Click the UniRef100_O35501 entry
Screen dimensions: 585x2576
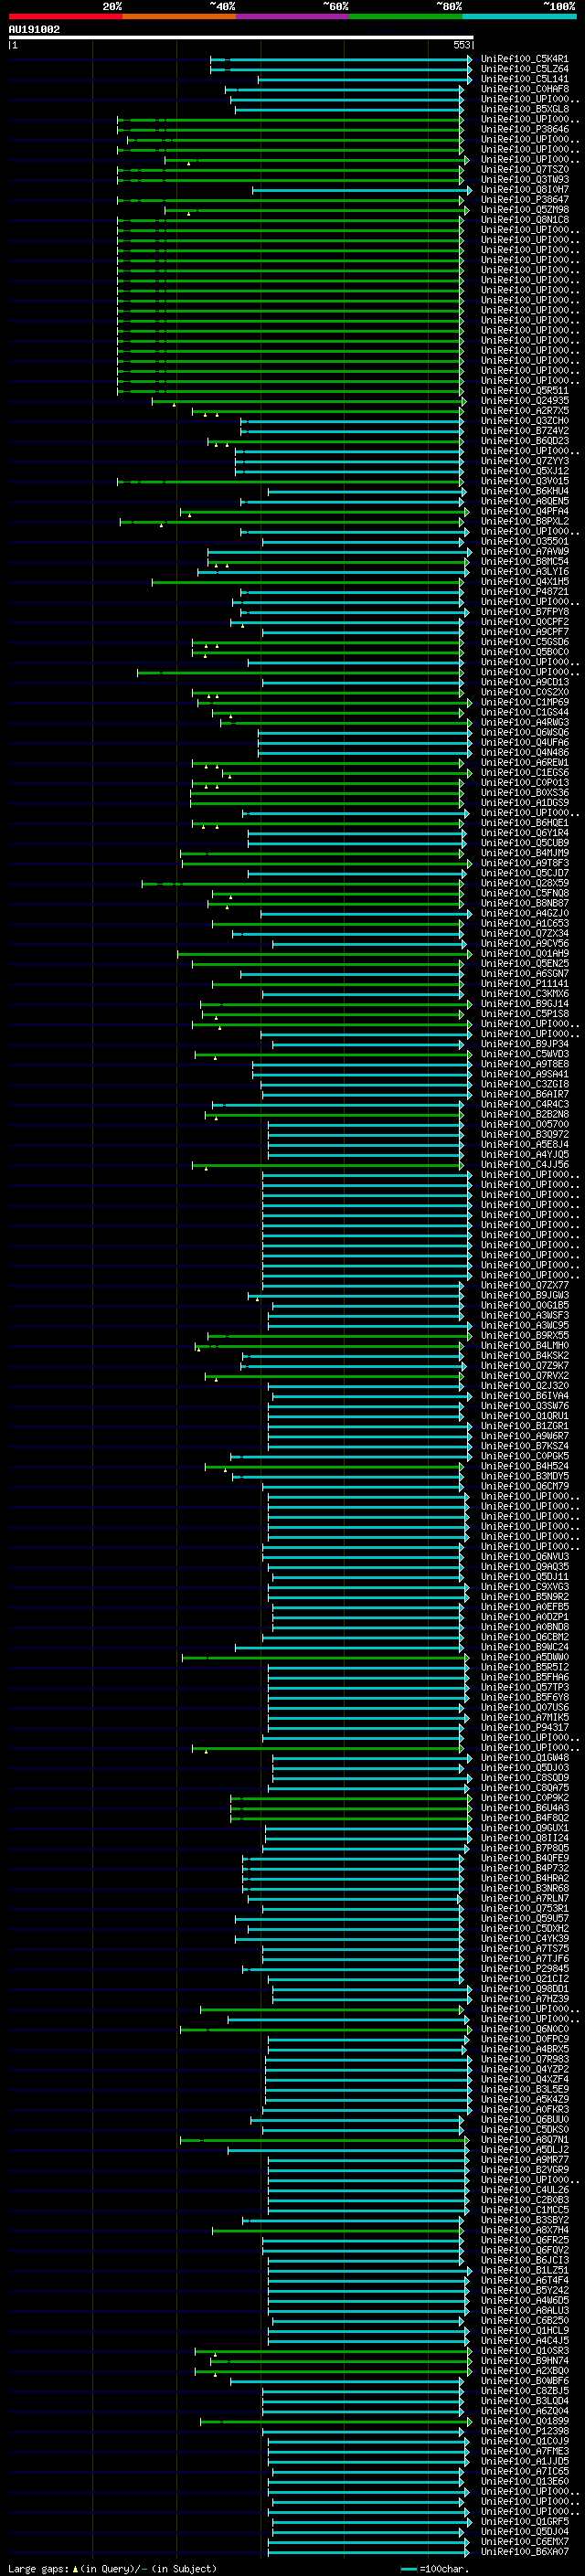tap(524, 541)
